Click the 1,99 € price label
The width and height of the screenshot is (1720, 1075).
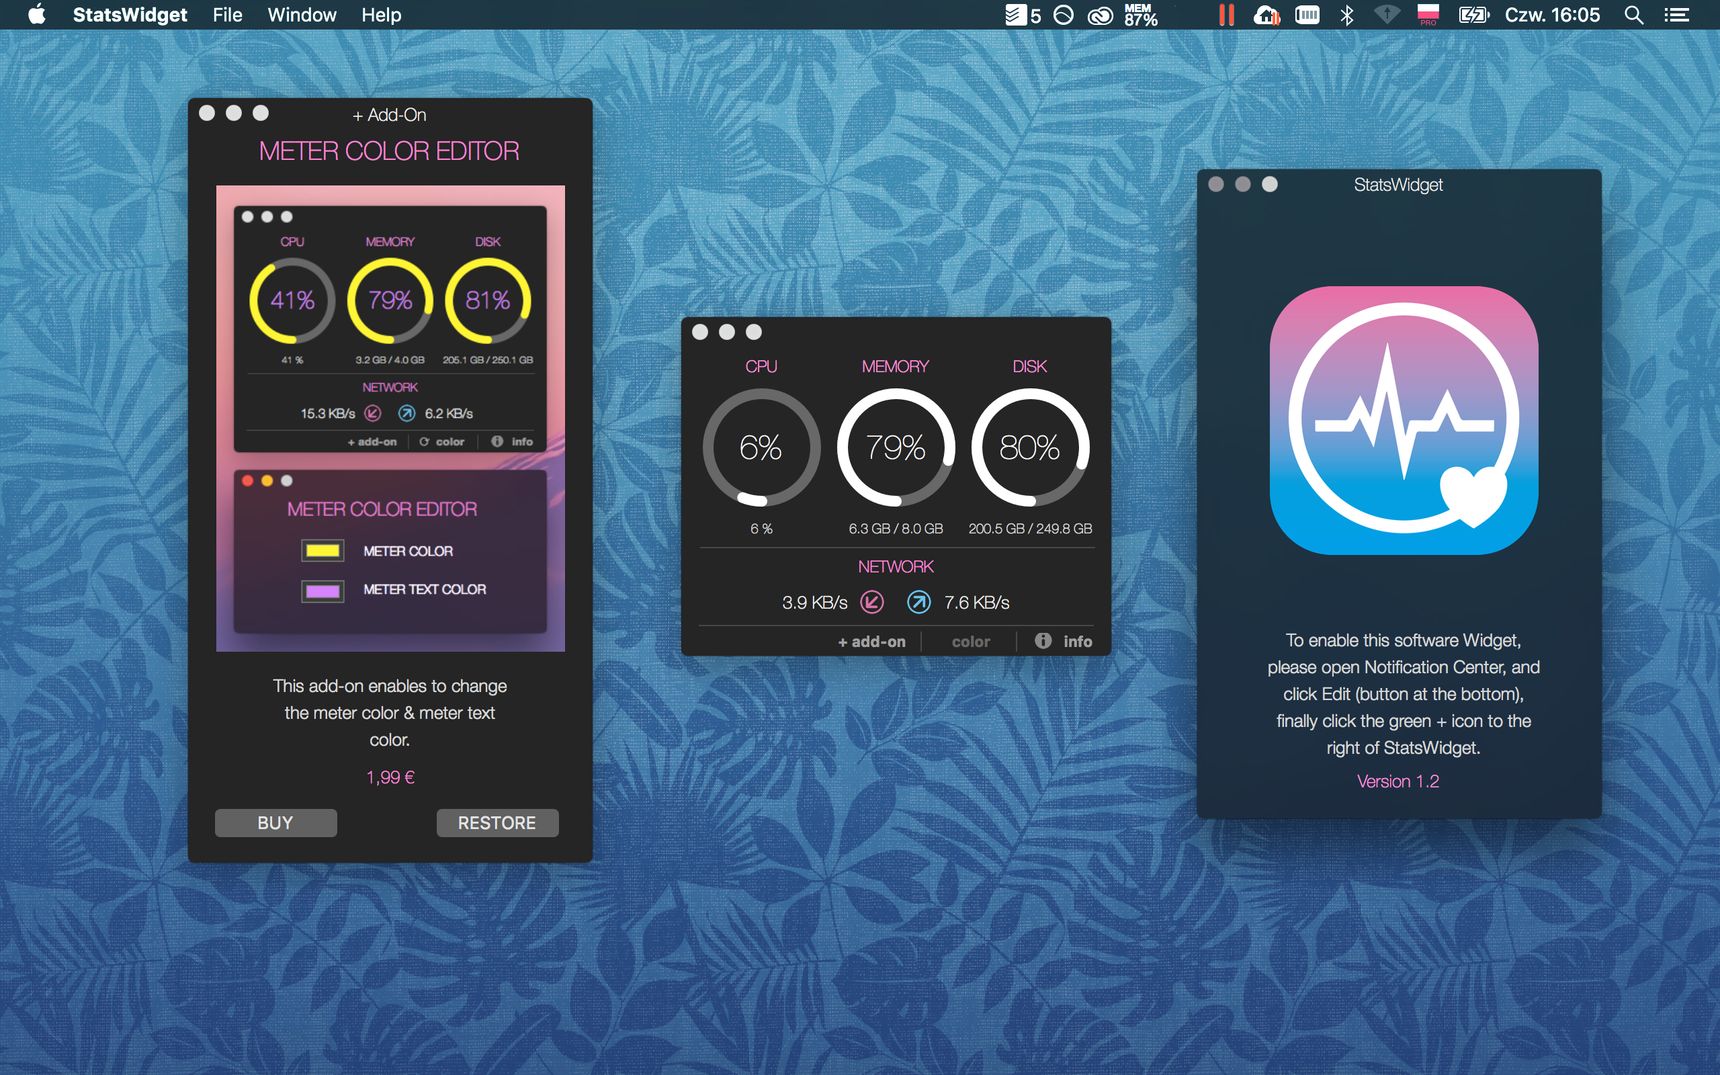390,777
